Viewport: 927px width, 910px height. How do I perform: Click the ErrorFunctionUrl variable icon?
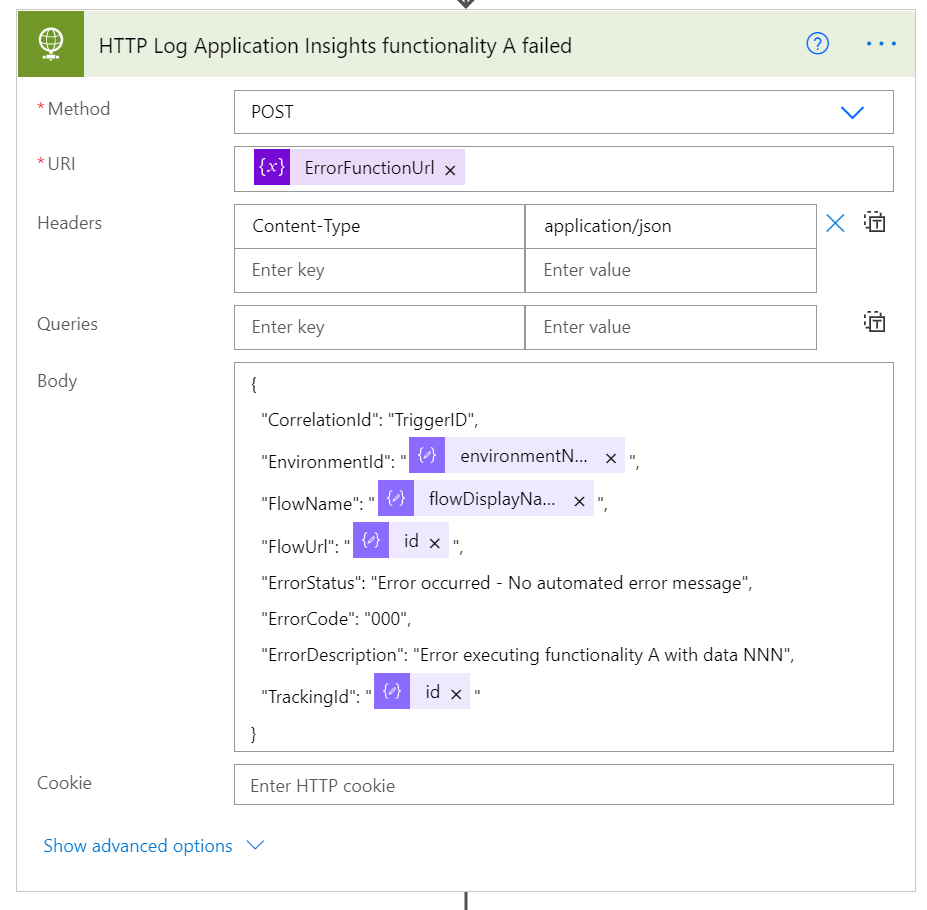click(x=272, y=168)
